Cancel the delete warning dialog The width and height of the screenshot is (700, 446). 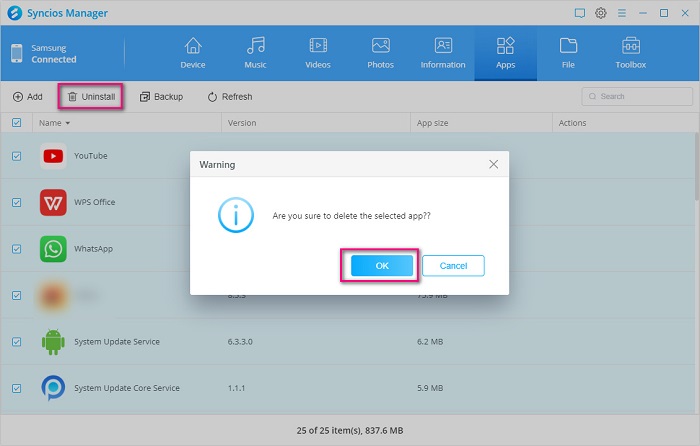point(453,266)
